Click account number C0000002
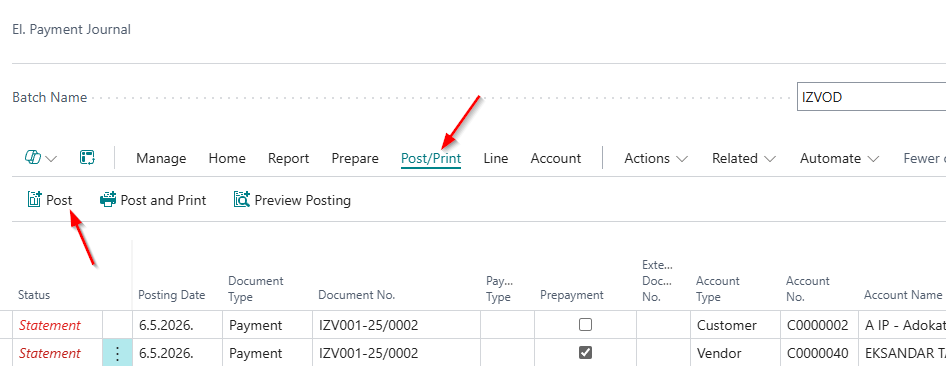 pos(817,326)
